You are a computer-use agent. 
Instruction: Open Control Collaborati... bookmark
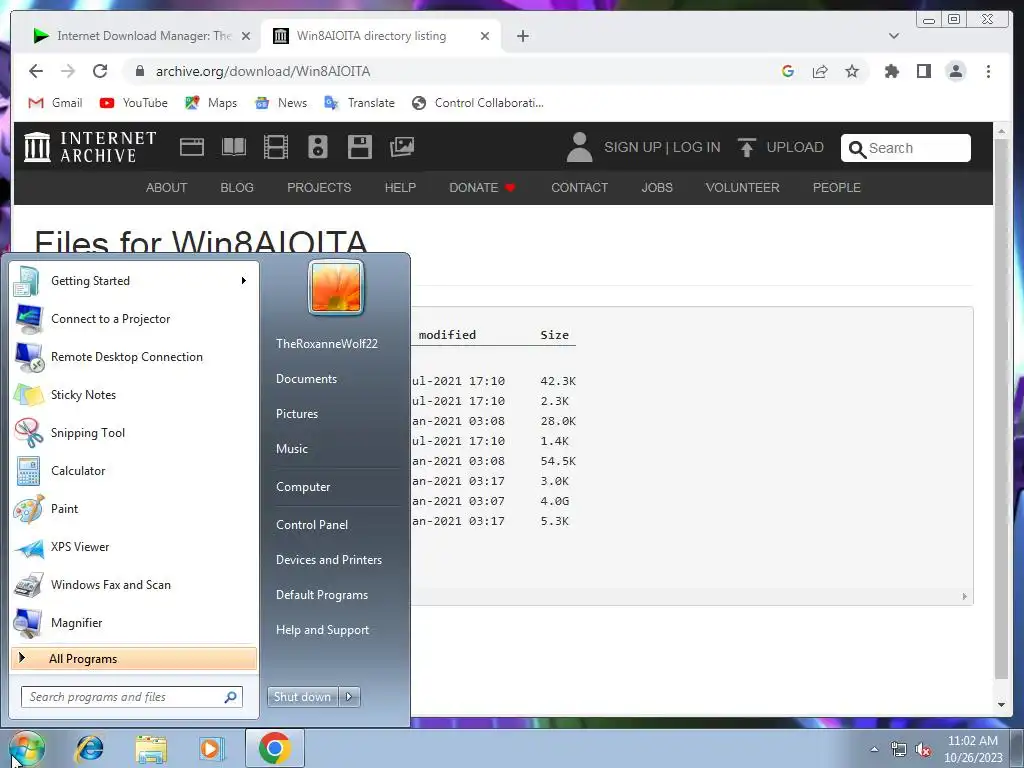[478, 103]
